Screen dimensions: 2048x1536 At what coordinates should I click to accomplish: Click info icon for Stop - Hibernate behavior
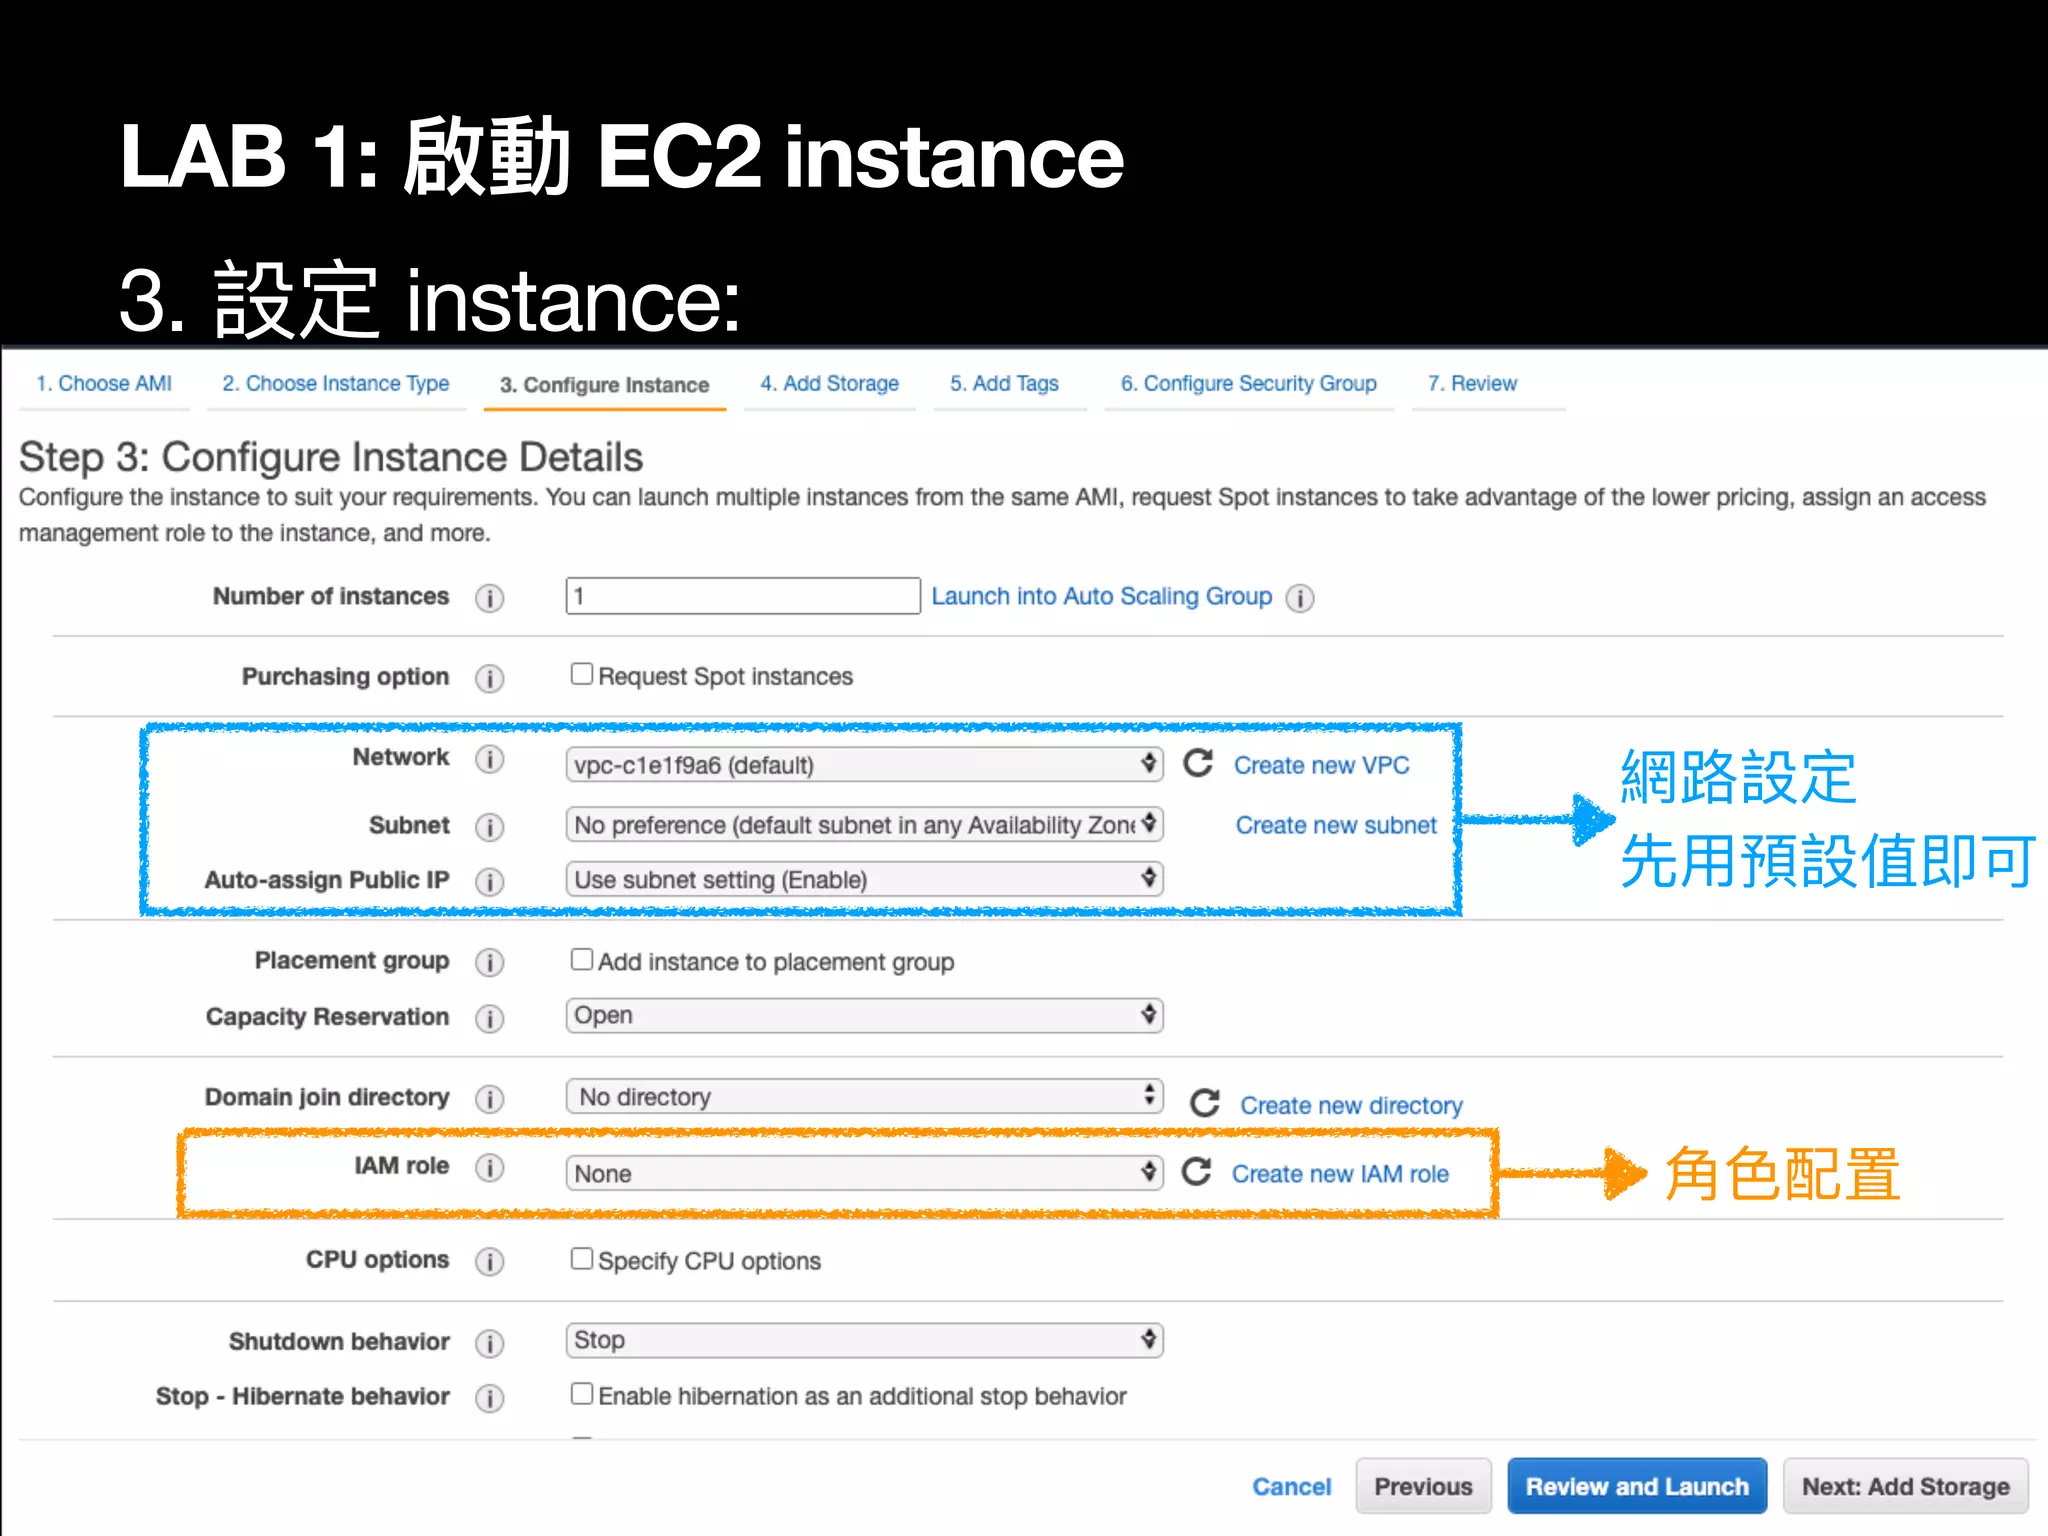pyautogui.click(x=489, y=1398)
